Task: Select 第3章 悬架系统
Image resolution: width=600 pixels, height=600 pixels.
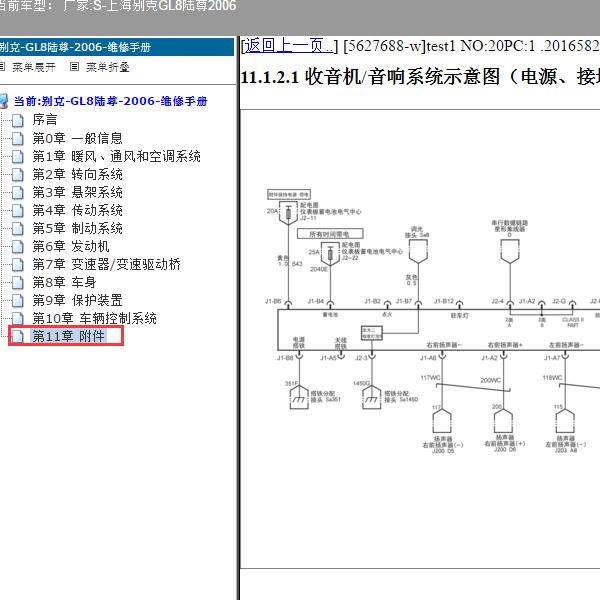Action: point(77,192)
